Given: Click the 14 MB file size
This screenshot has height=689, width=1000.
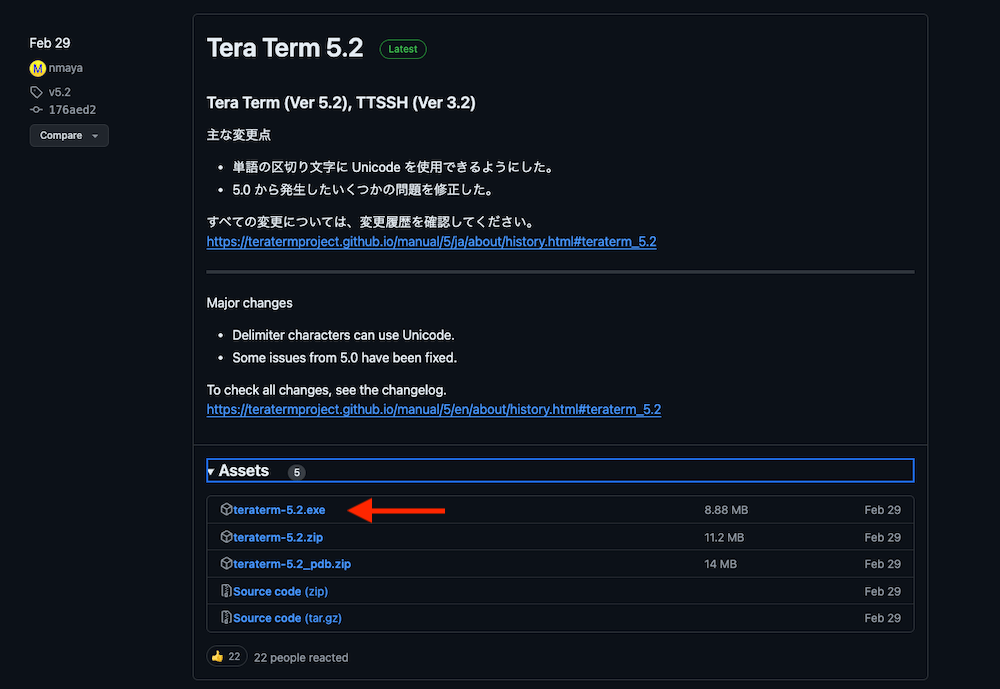Looking at the screenshot, I should (x=720, y=564).
